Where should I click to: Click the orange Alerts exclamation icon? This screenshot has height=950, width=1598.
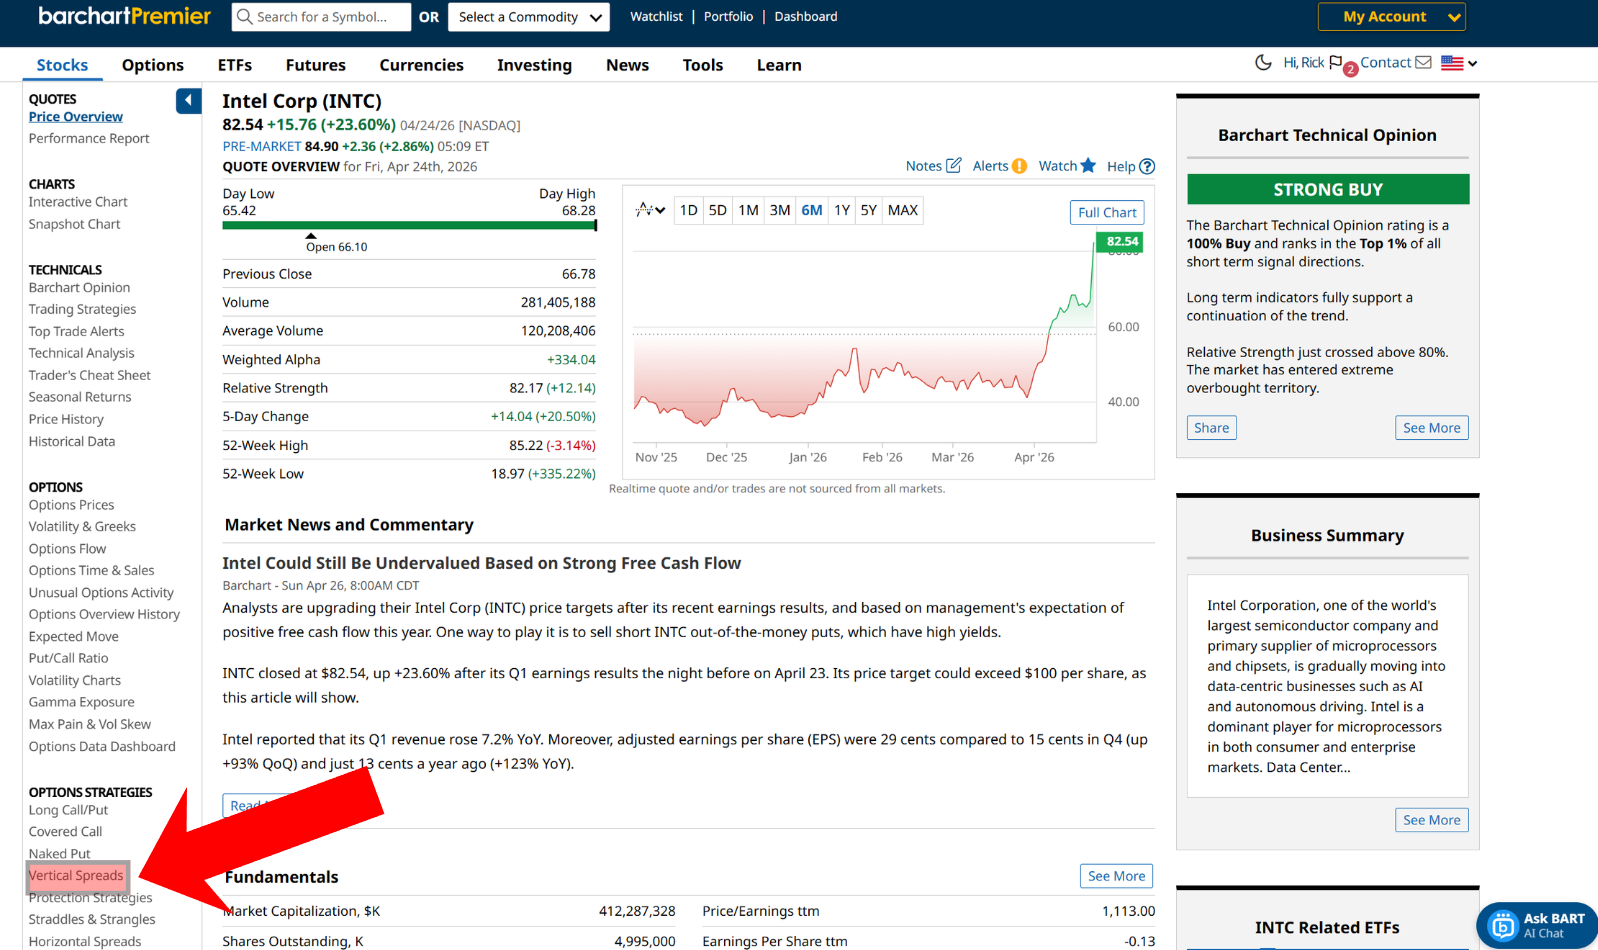pyautogui.click(x=1019, y=166)
